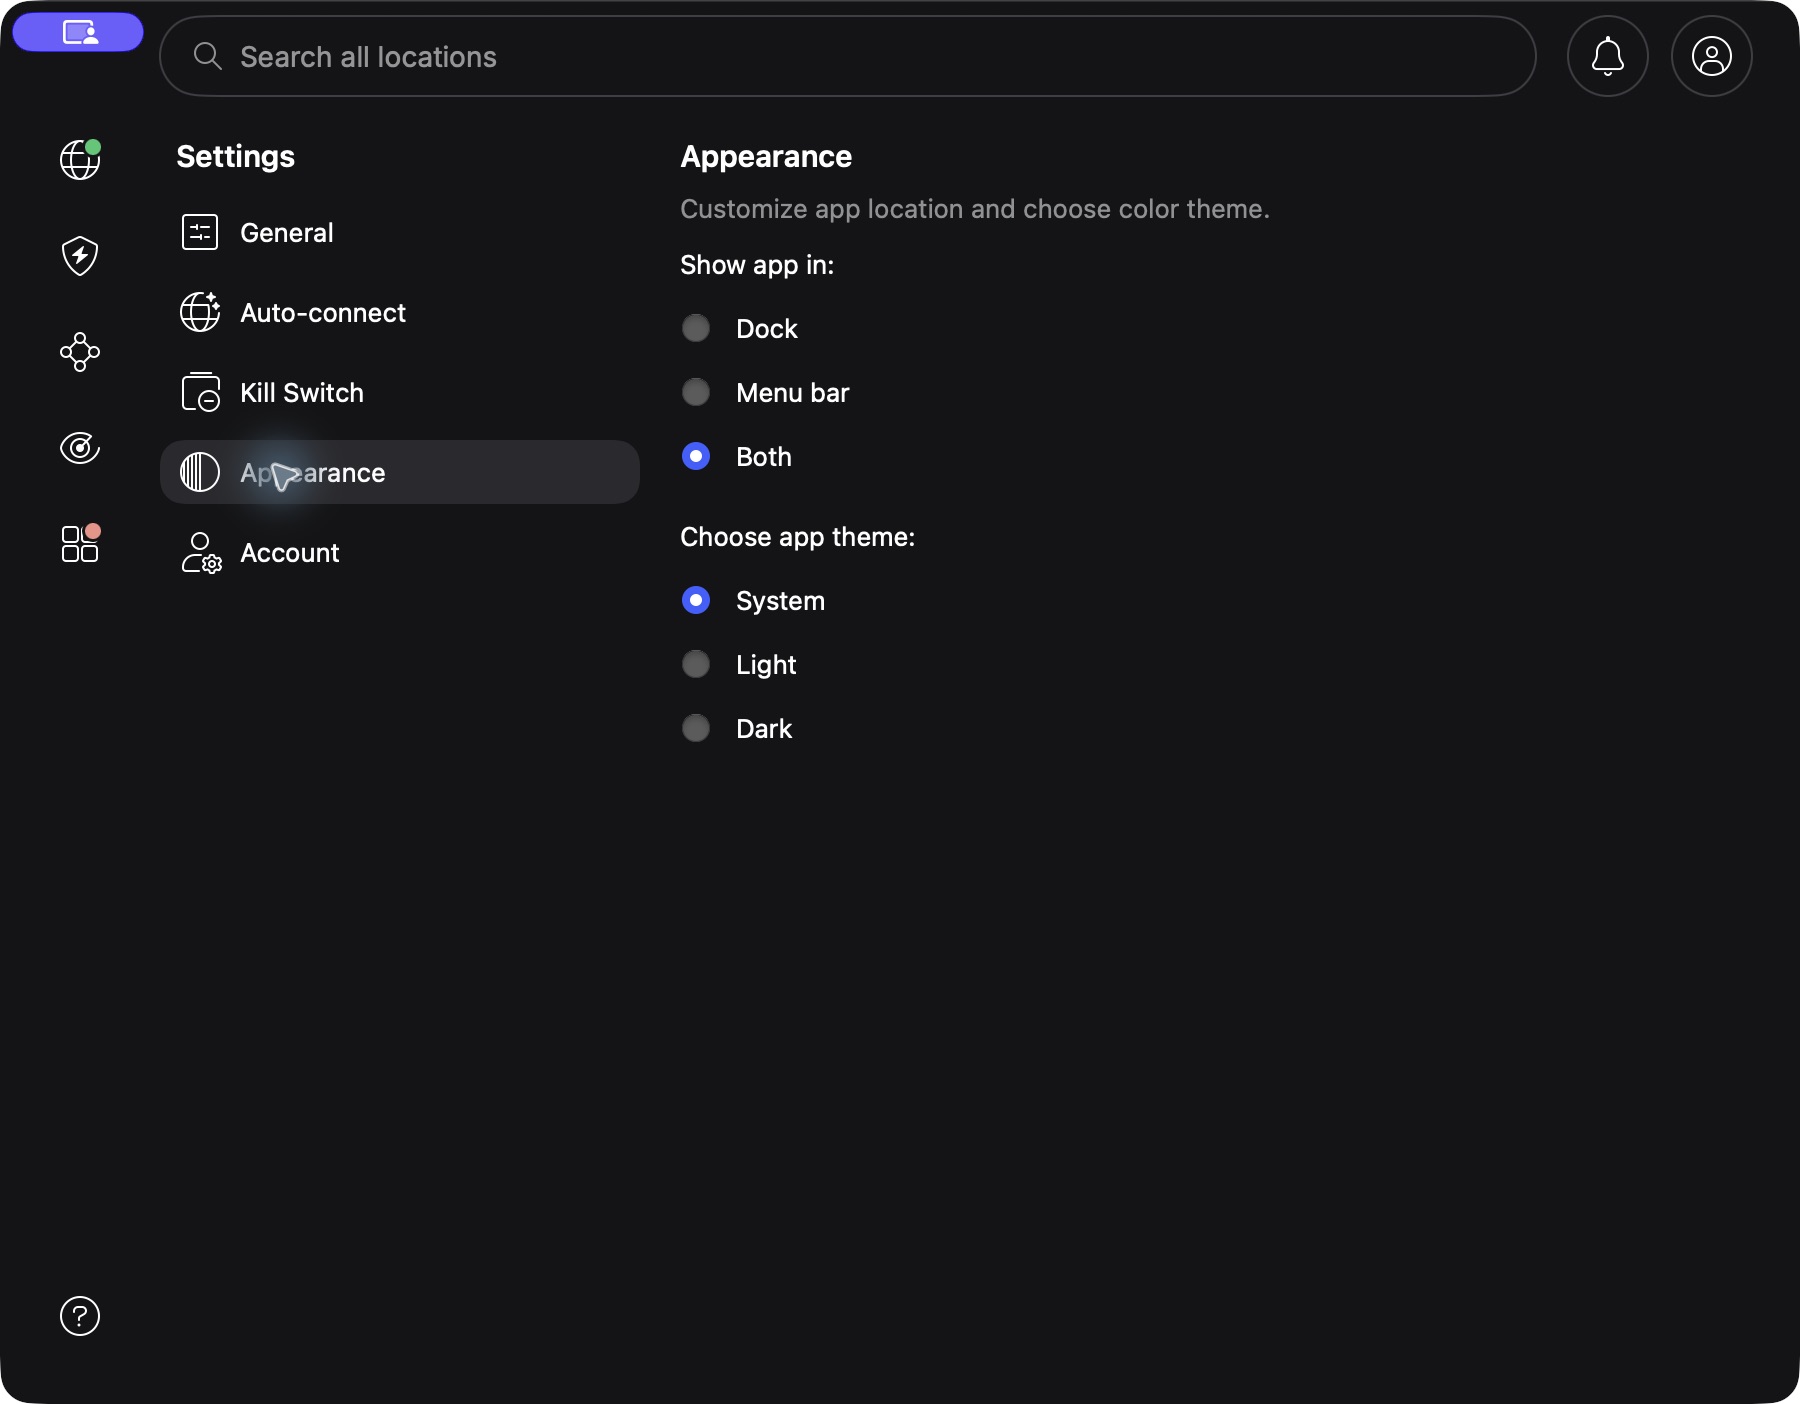
Task: Open the VPN globe sidebar icon
Action: click(x=80, y=160)
